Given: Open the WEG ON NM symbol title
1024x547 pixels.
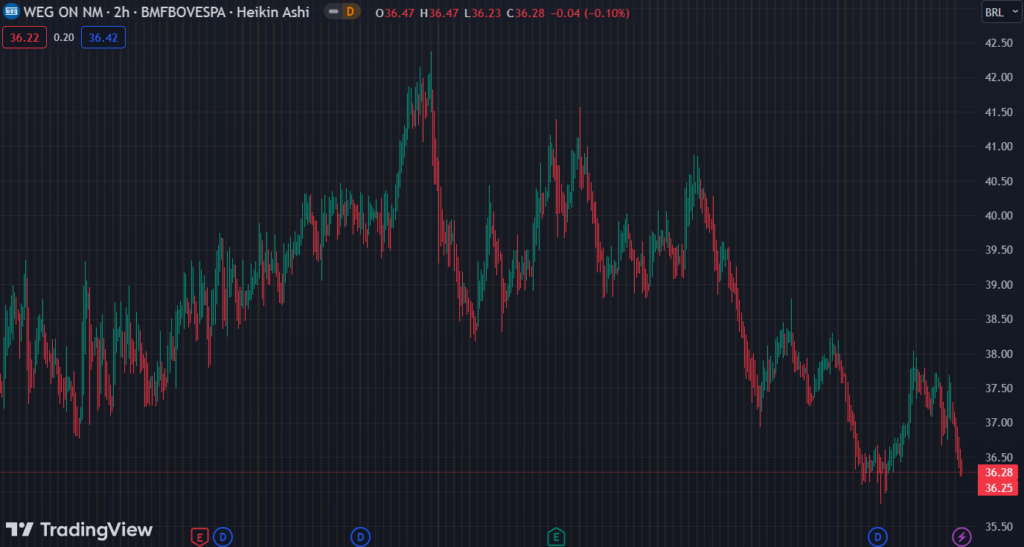Looking at the screenshot, I should pyautogui.click(x=166, y=12).
